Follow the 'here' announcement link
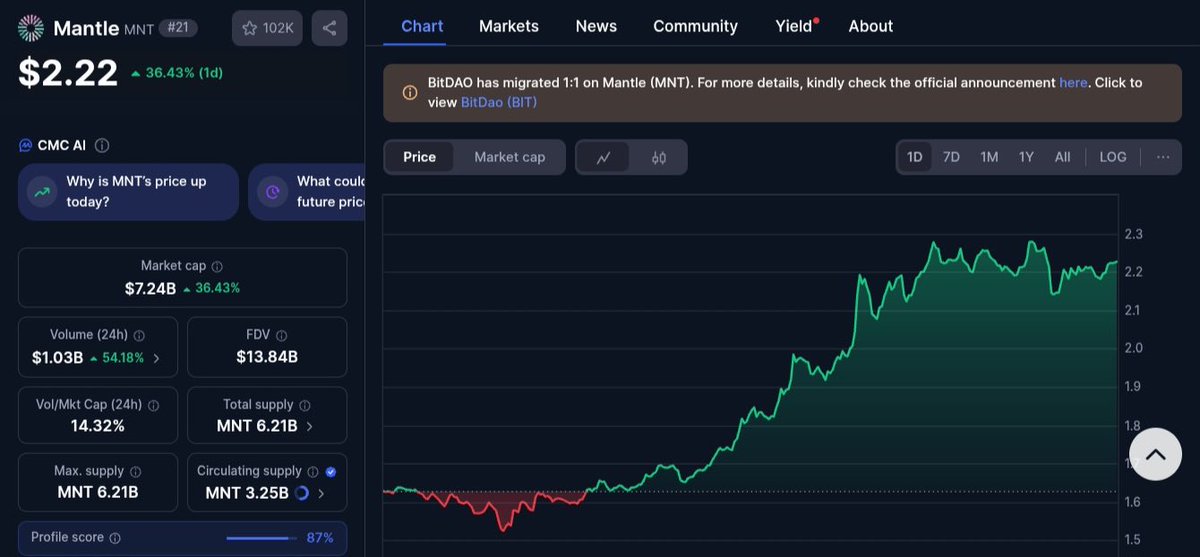Screen dimensions: 1200x557 [x=1073, y=82]
